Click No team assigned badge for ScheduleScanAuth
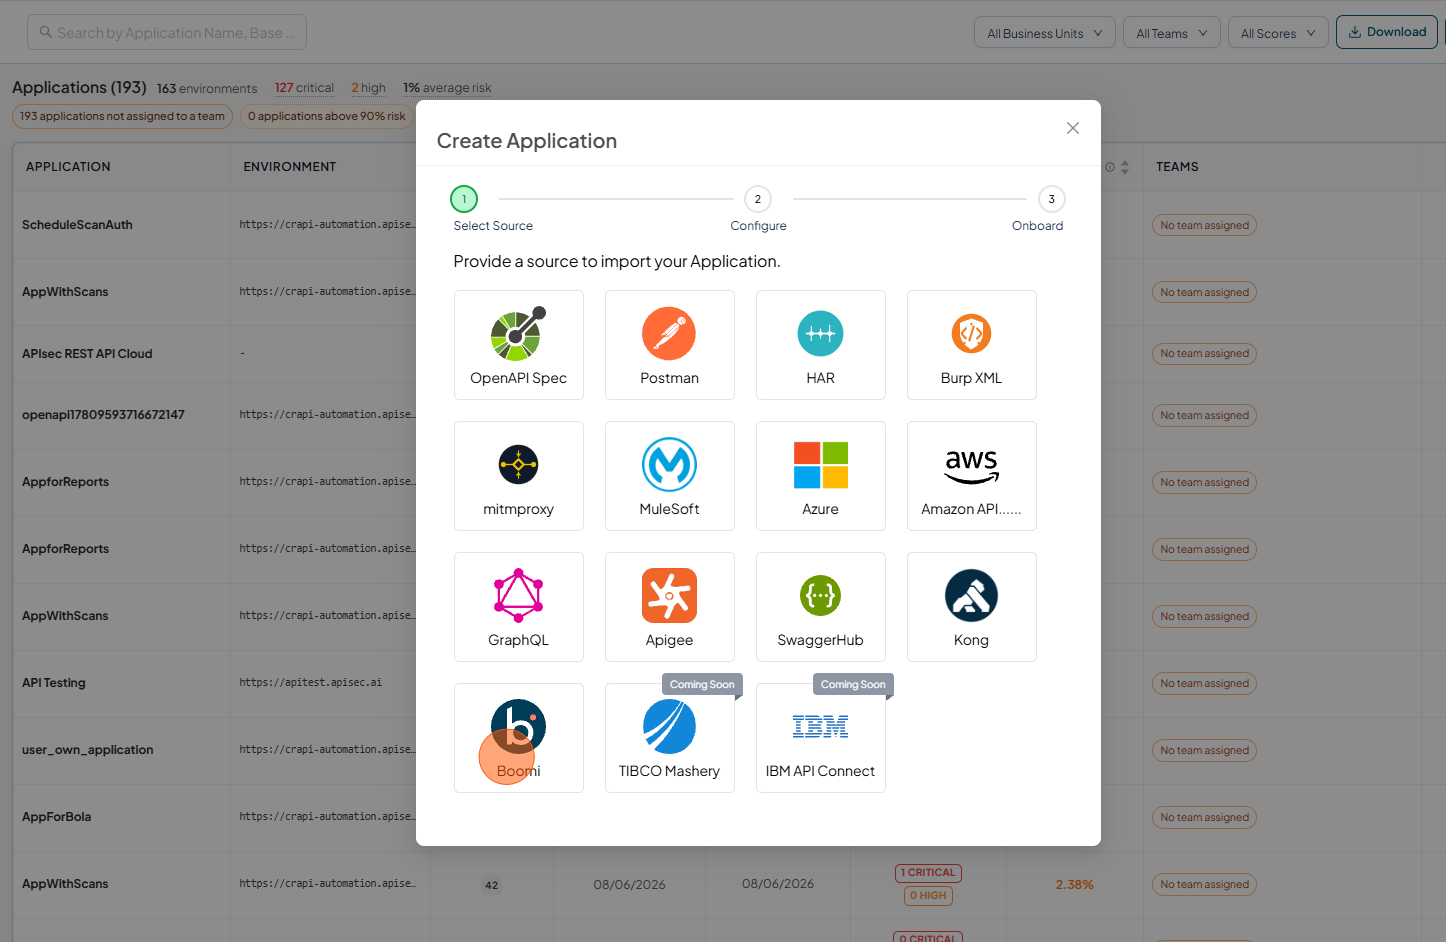This screenshot has width=1446, height=942. 1204,226
